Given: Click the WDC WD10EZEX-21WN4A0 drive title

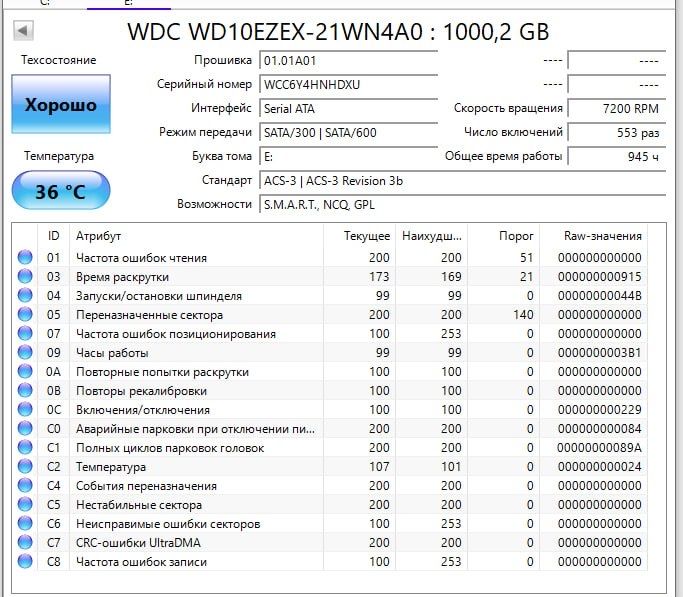Looking at the screenshot, I should point(338,32).
